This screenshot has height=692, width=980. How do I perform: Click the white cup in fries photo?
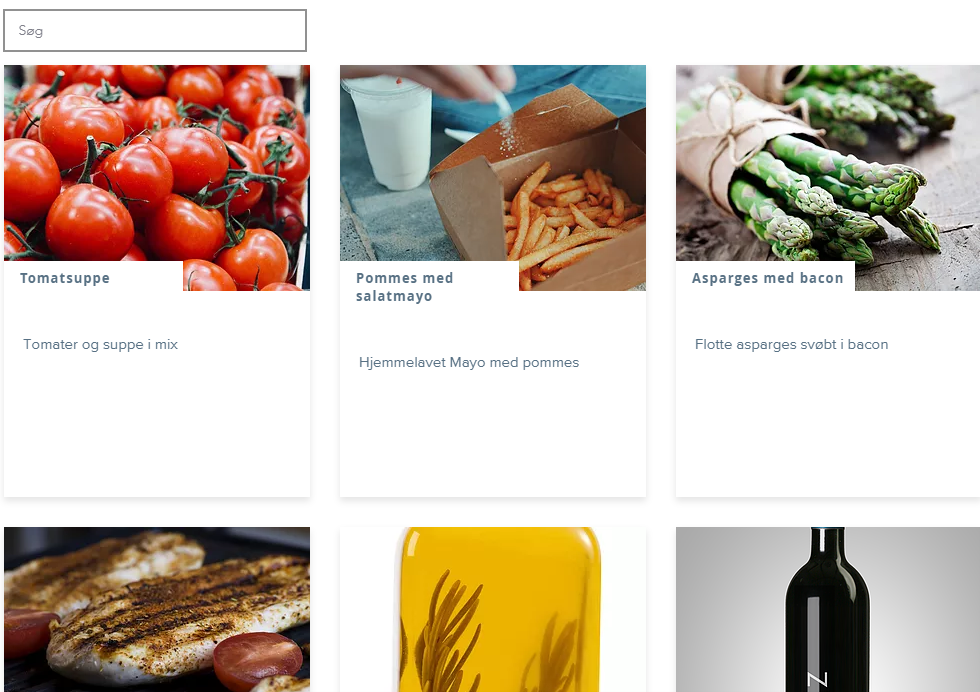[389, 133]
